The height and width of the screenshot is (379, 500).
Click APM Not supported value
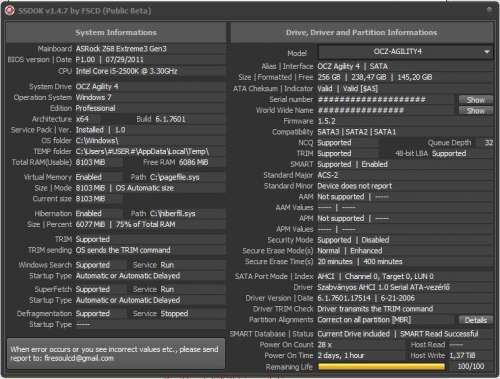[x=340, y=218]
